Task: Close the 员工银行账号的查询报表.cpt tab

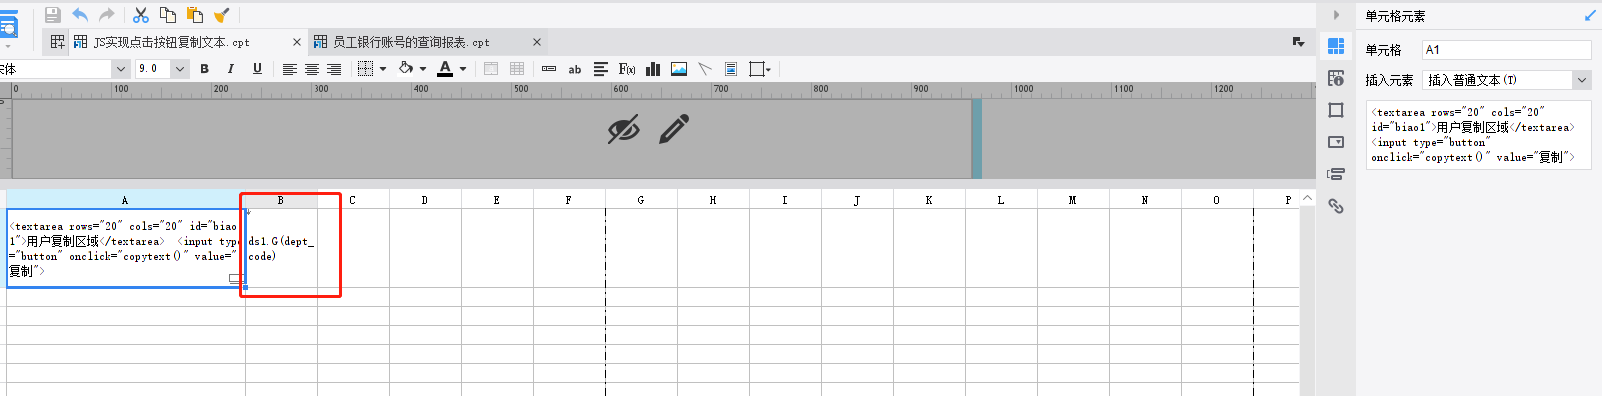Action: point(537,42)
